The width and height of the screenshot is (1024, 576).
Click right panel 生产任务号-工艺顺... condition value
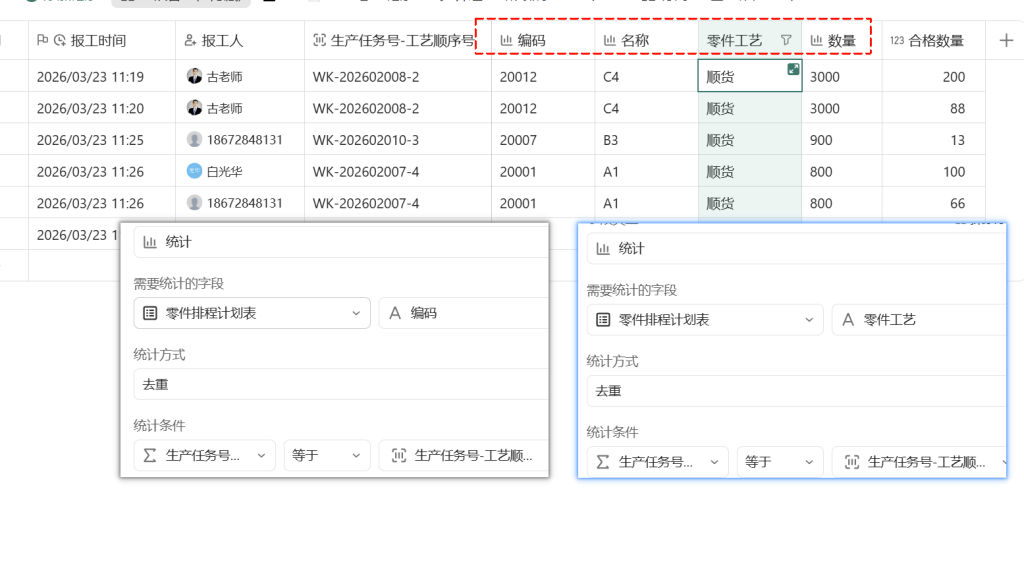click(x=919, y=462)
